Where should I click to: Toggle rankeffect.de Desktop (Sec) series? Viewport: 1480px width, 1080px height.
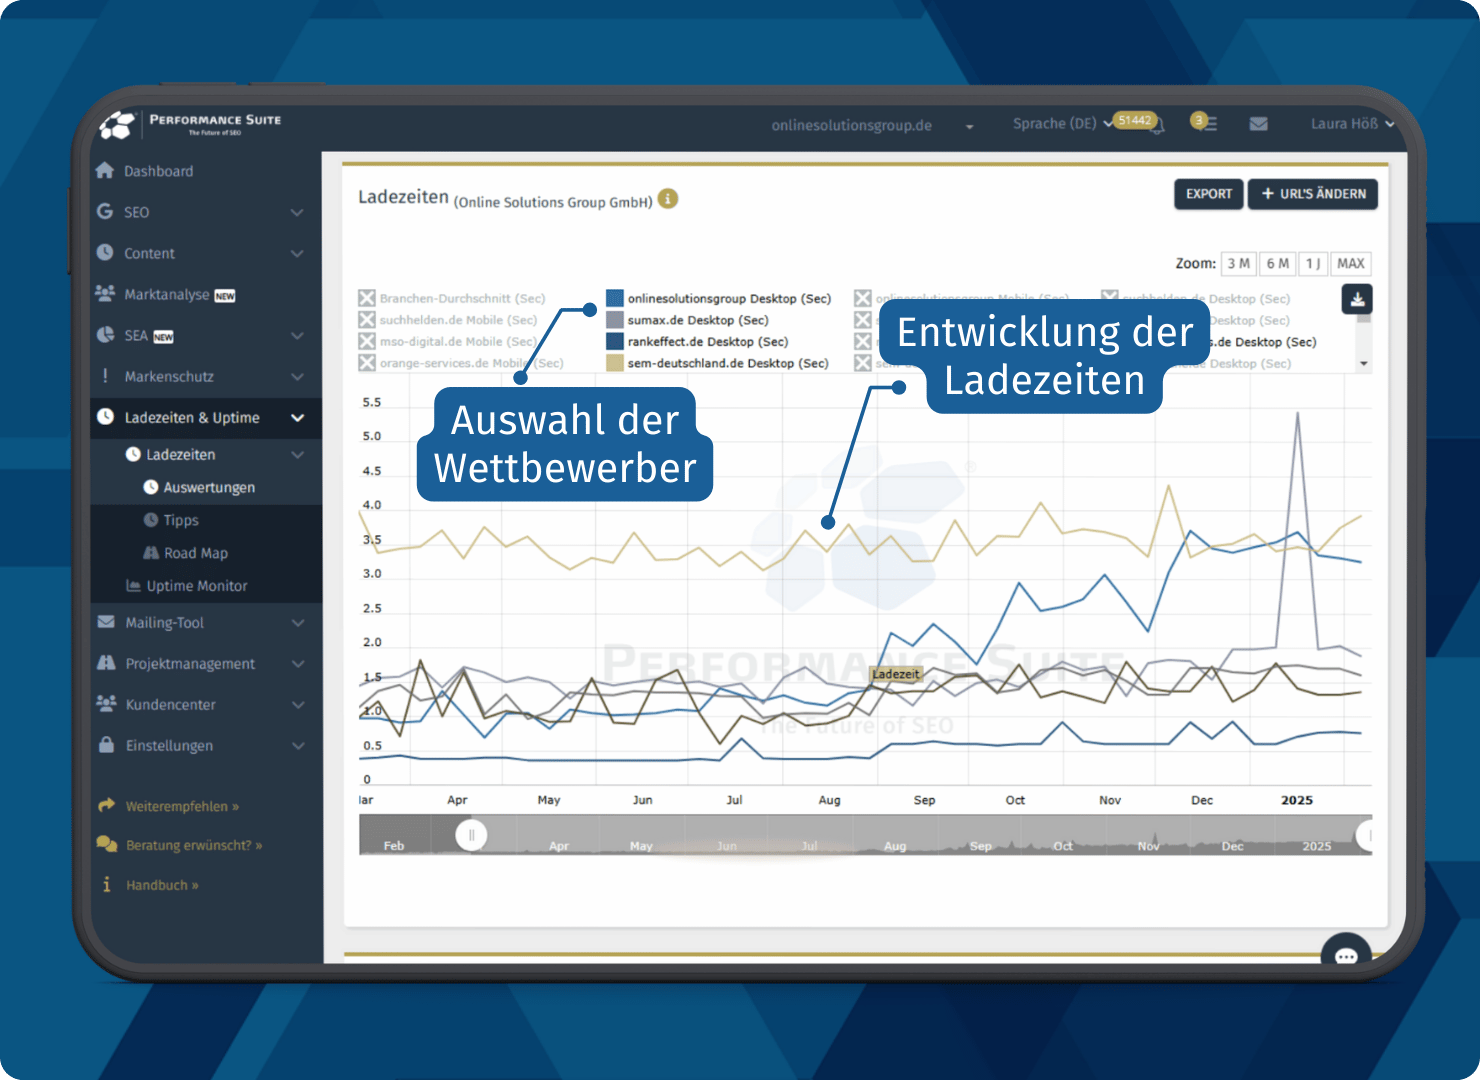[x=697, y=341]
